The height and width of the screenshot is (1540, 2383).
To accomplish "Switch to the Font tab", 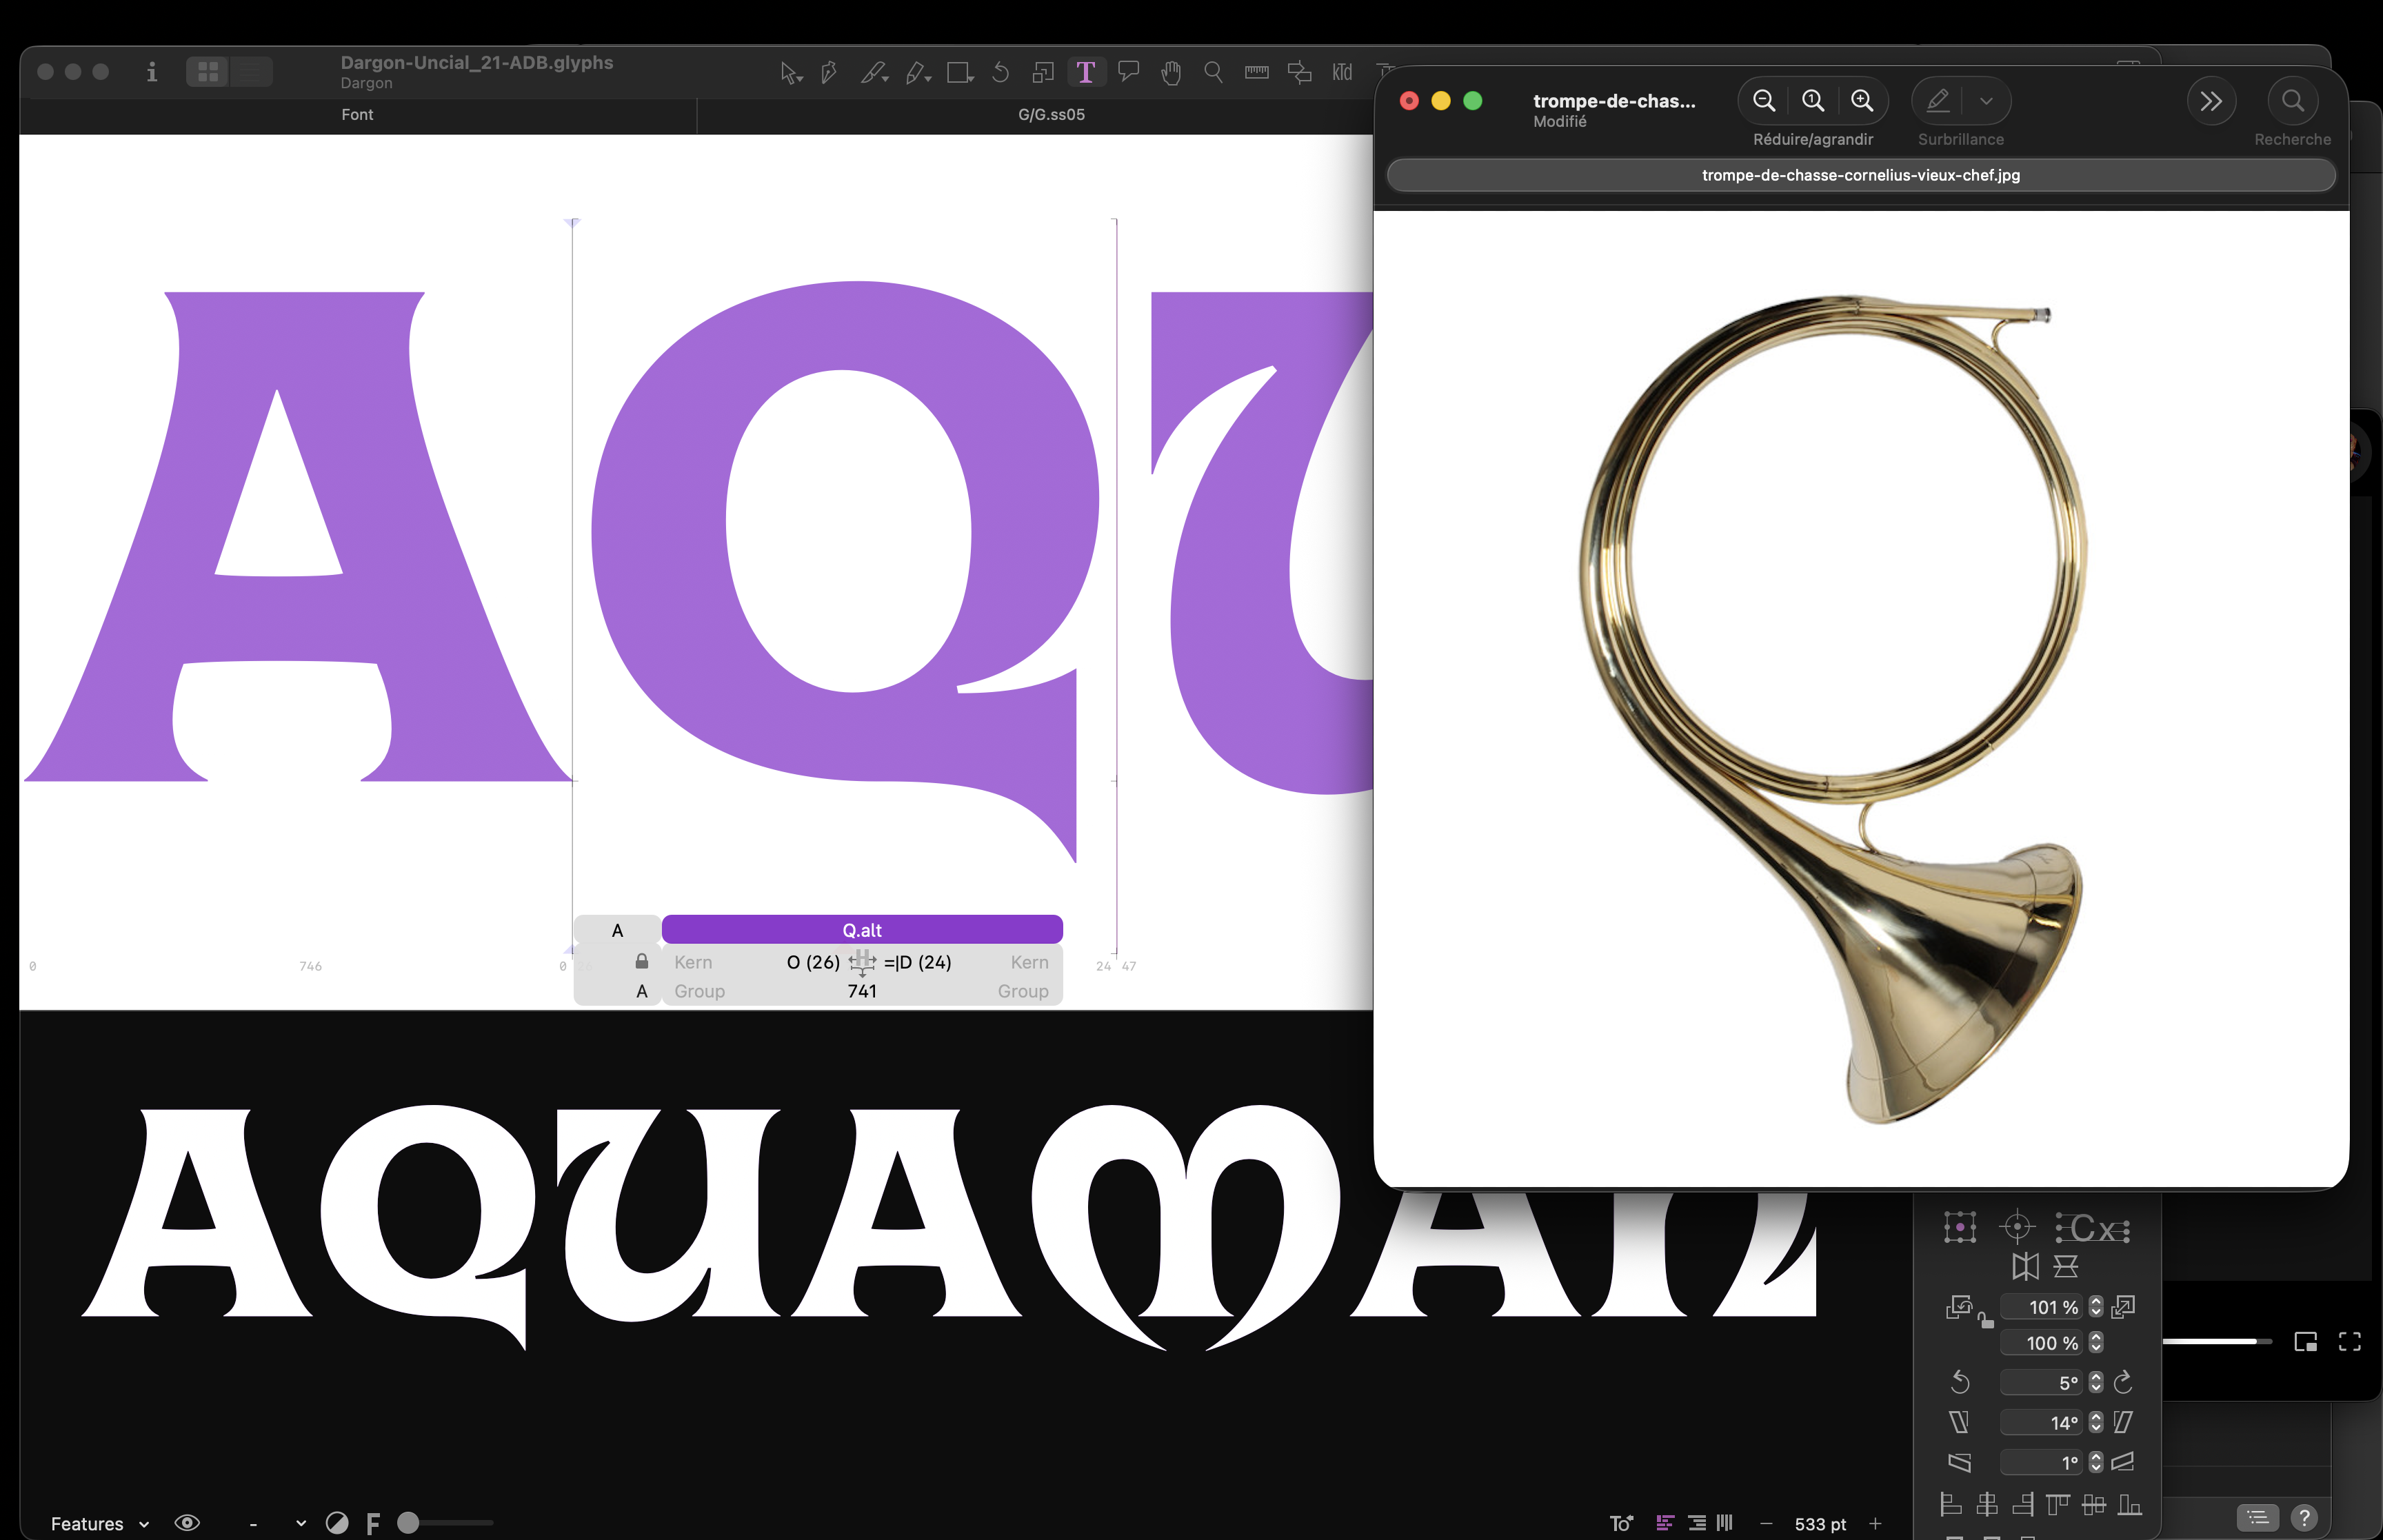I will coord(357,115).
